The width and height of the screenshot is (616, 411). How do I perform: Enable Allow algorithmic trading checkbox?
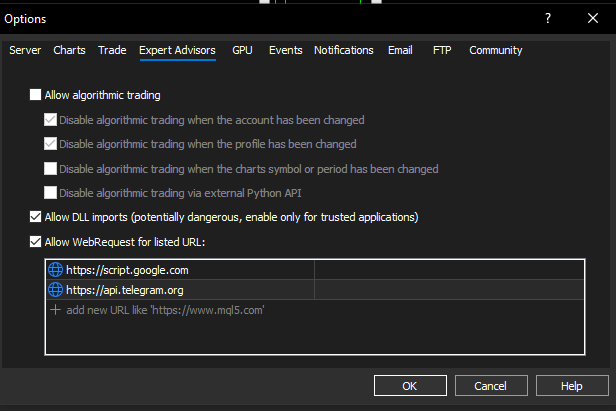tap(35, 95)
